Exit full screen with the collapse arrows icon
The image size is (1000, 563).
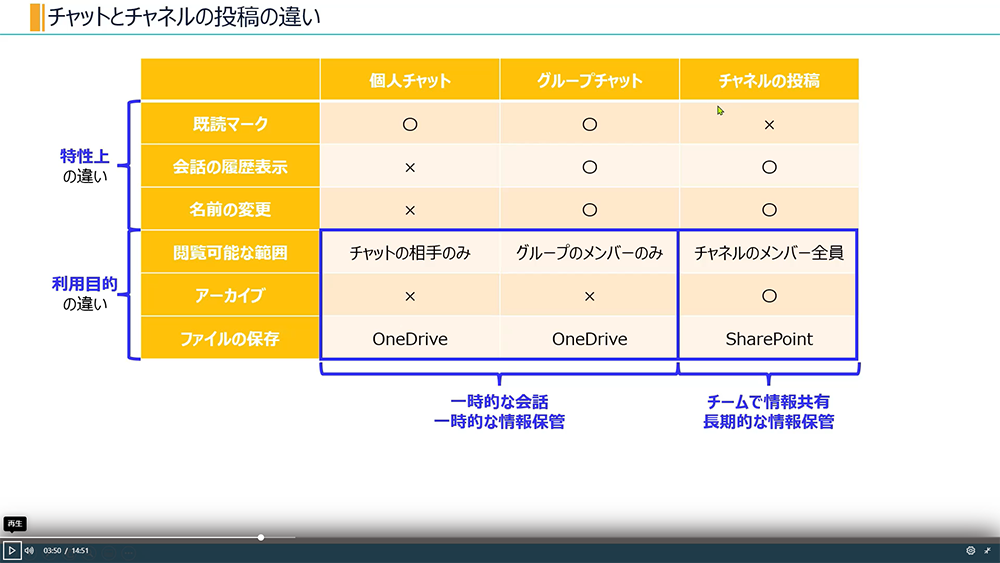tap(987, 550)
